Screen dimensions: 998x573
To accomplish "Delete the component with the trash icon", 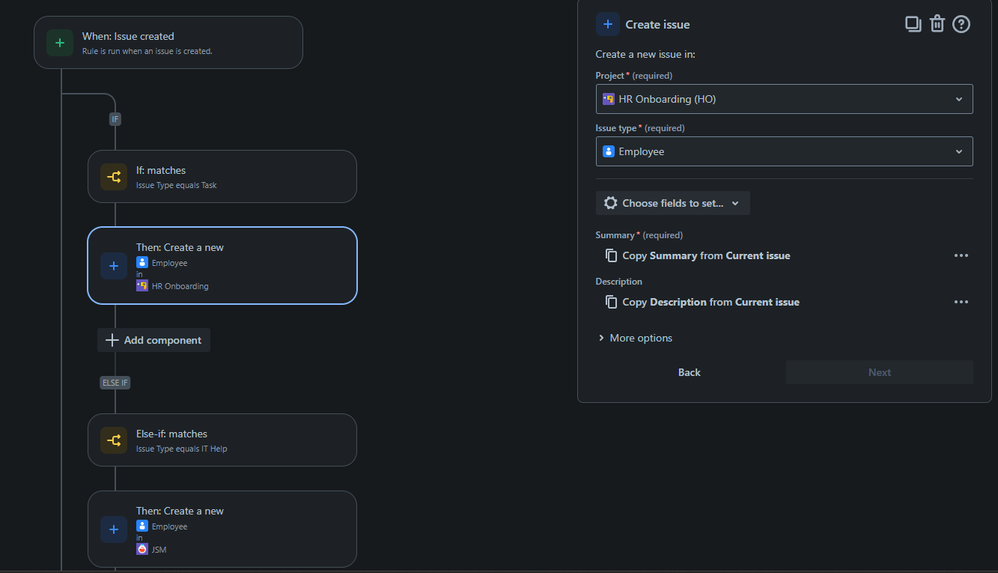I will 937,24.
